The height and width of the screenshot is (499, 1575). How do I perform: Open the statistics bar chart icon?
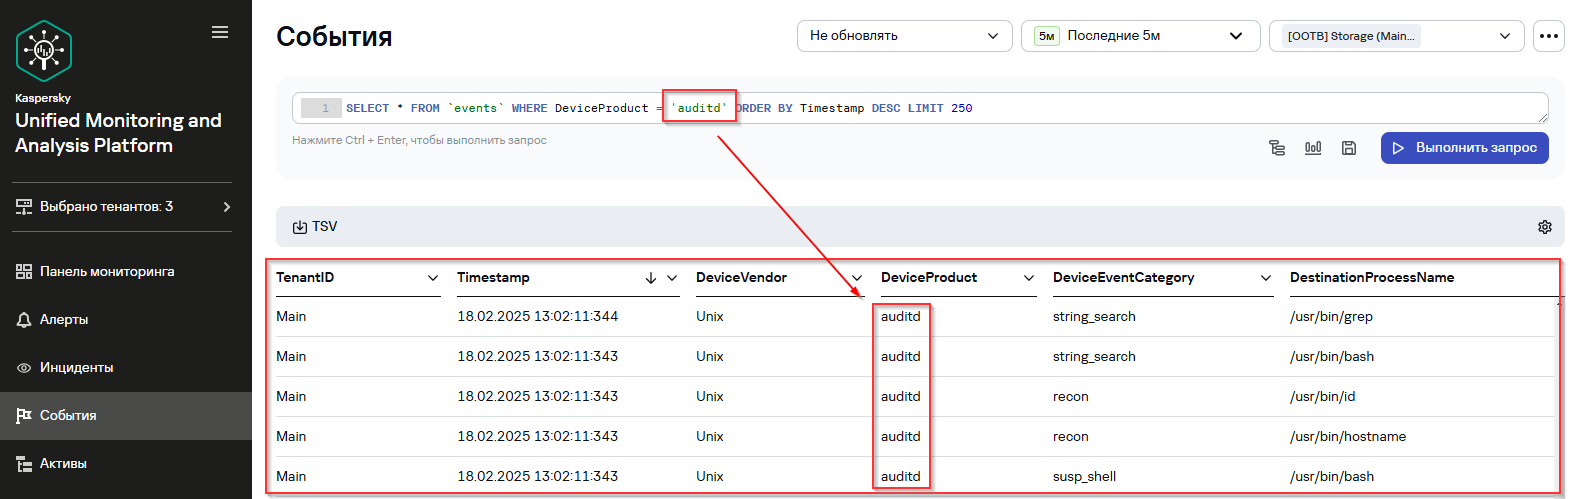tap(1313, 148)
